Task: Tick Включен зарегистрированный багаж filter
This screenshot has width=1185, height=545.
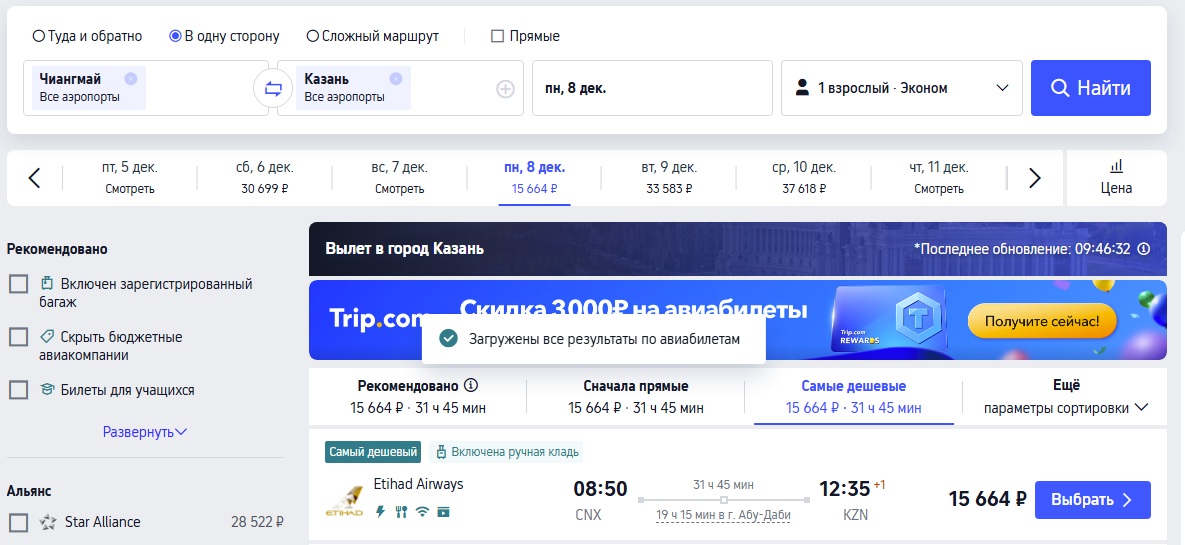Action: point(18,284)
